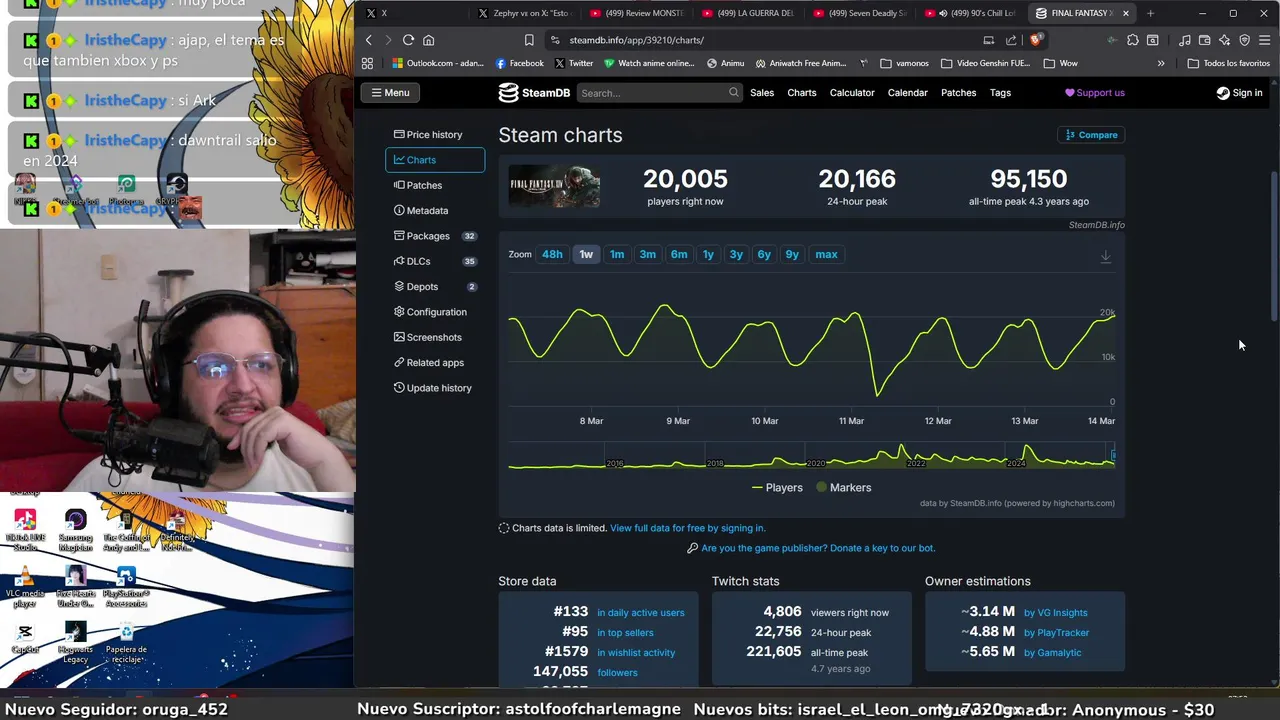The width and height of the screenshot is (1280, 720).
Task: Open Hogwarts Legacy desktop shortcut
Action: click(76, 643)
